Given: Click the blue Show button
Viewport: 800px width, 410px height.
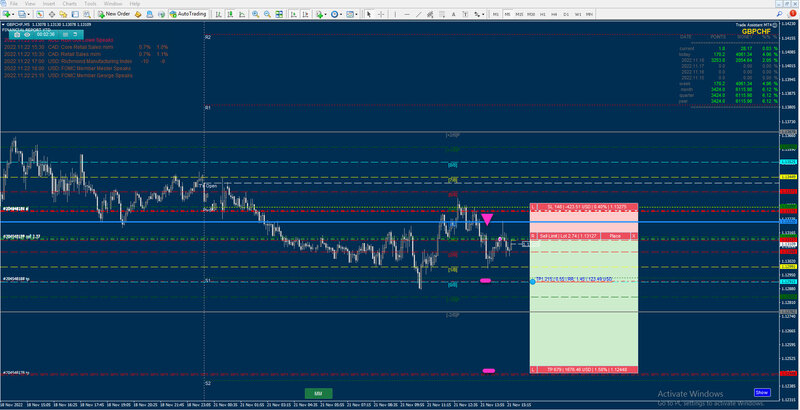Looking at the screenshot, I should point(762,392).
